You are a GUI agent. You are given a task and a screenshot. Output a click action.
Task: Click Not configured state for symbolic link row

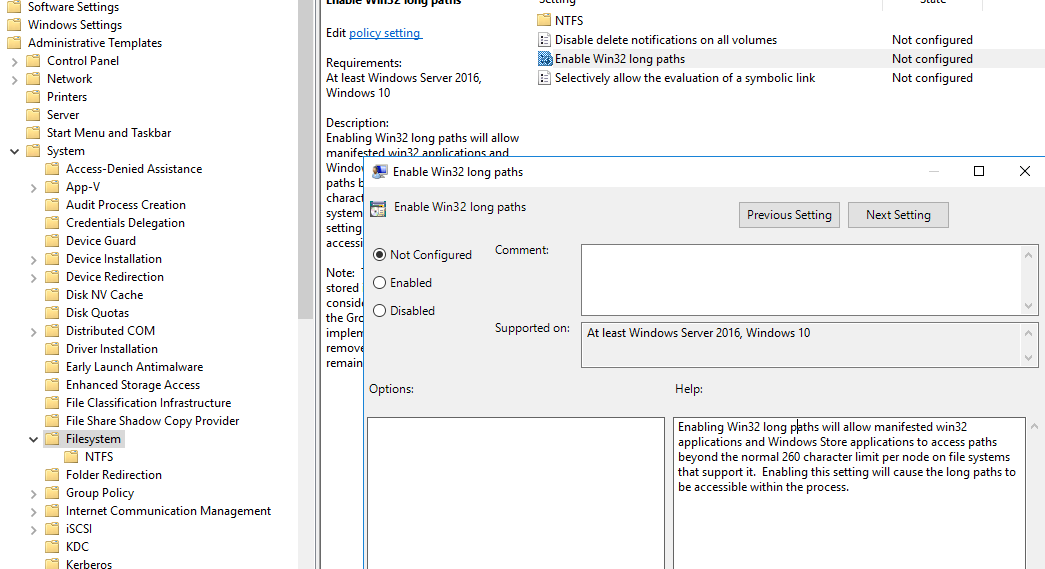932,78
